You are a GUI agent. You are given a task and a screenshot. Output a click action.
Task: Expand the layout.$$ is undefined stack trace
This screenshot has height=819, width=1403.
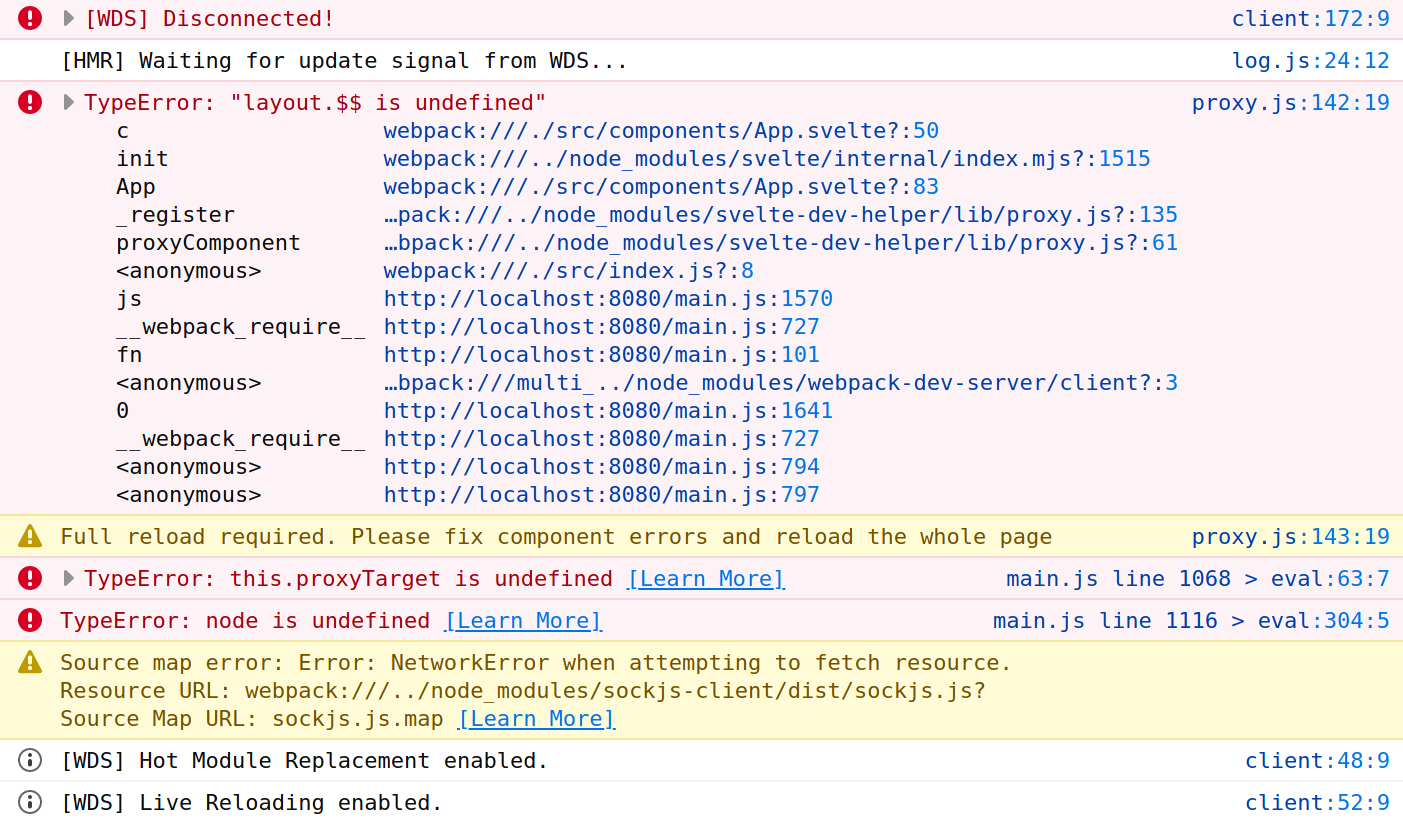pos(67,101)
